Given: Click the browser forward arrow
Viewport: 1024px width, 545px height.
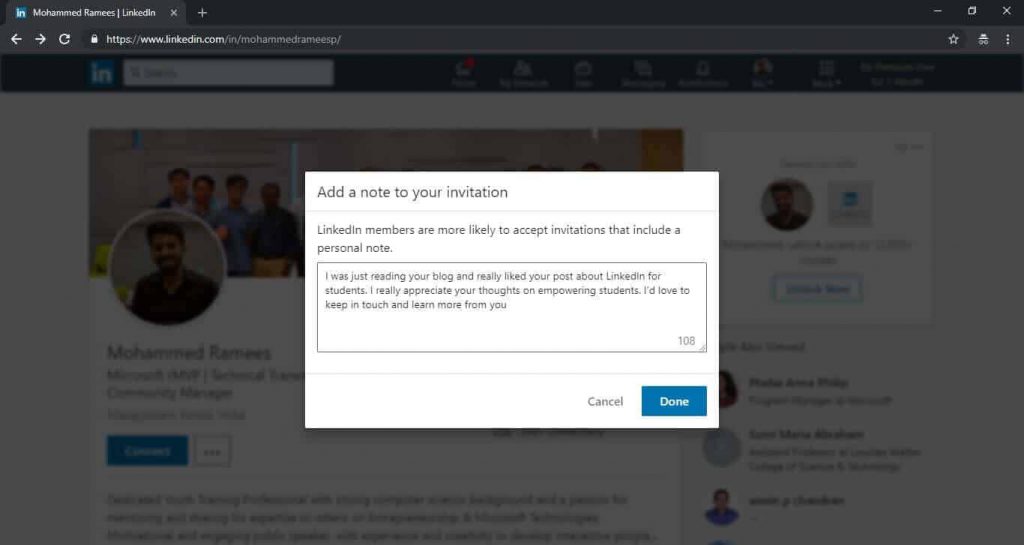Looking at the screenshot, I should click(x=40, y=39).
